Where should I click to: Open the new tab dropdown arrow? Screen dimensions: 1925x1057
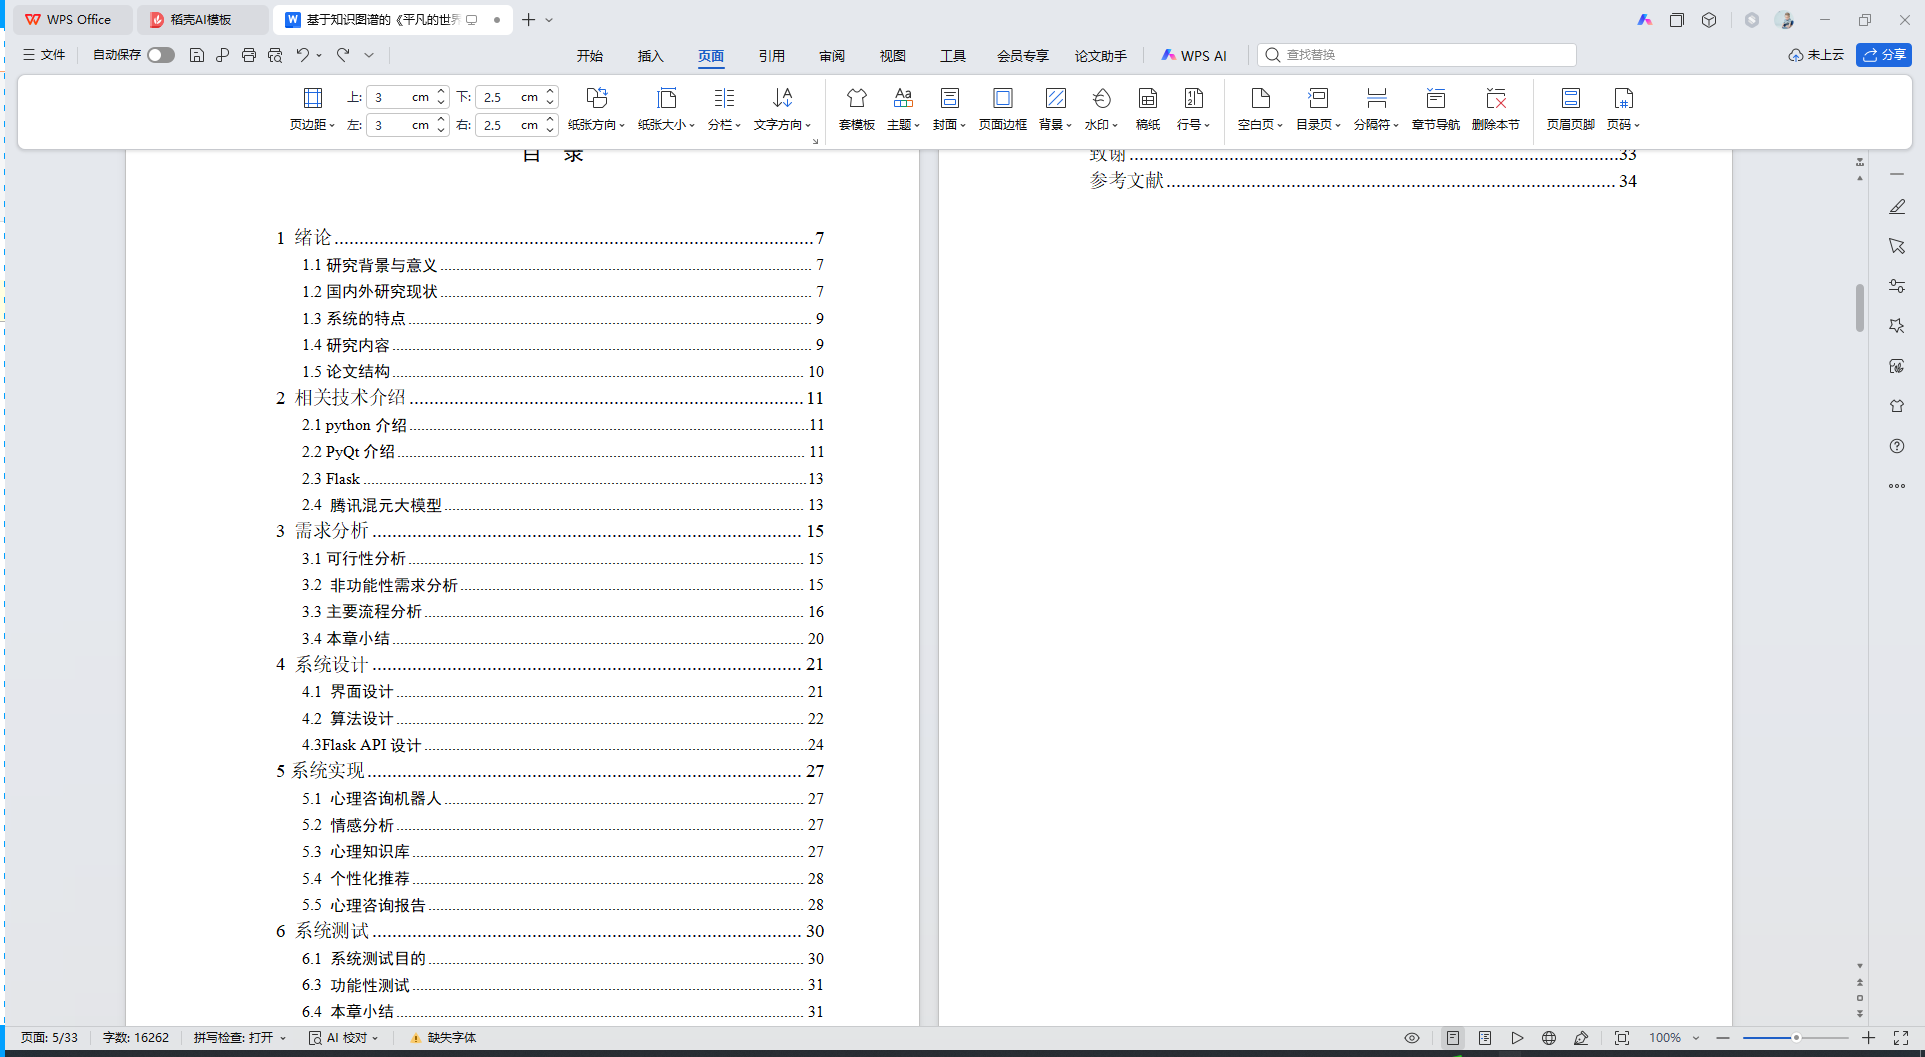coord(549,20)
